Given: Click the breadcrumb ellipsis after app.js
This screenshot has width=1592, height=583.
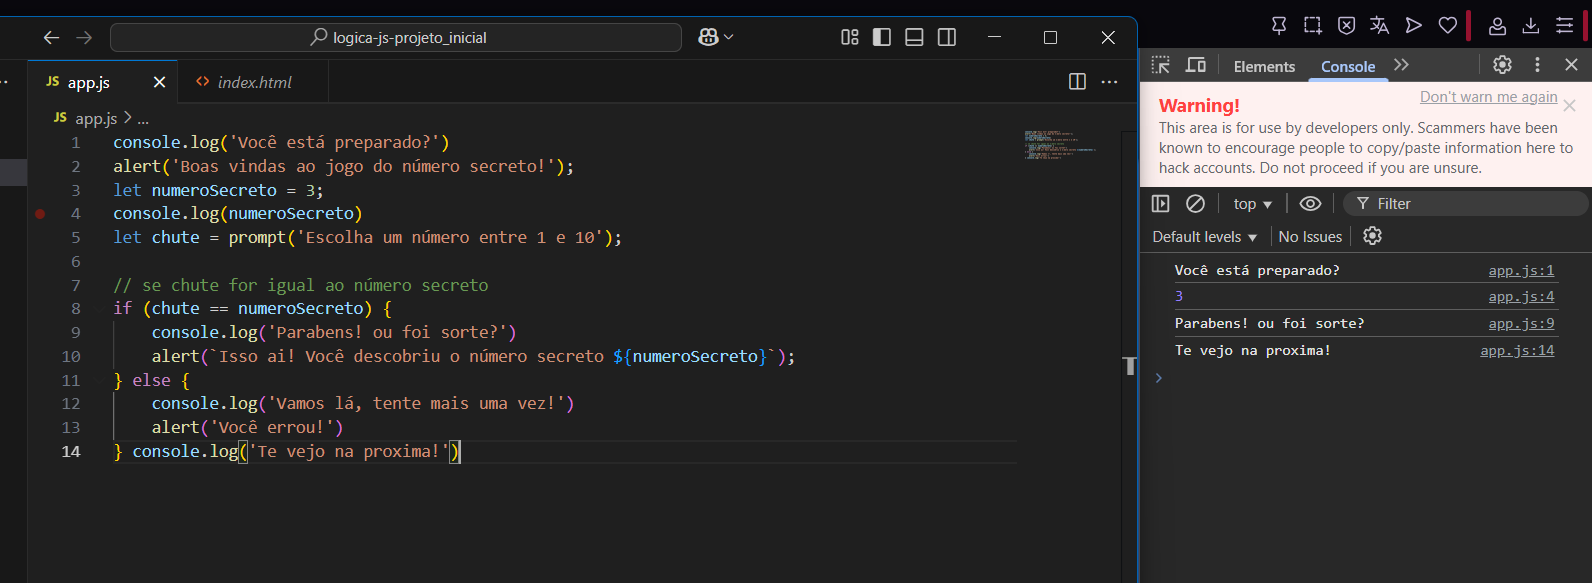Looking at the screenshot, I should pos(143,119).
